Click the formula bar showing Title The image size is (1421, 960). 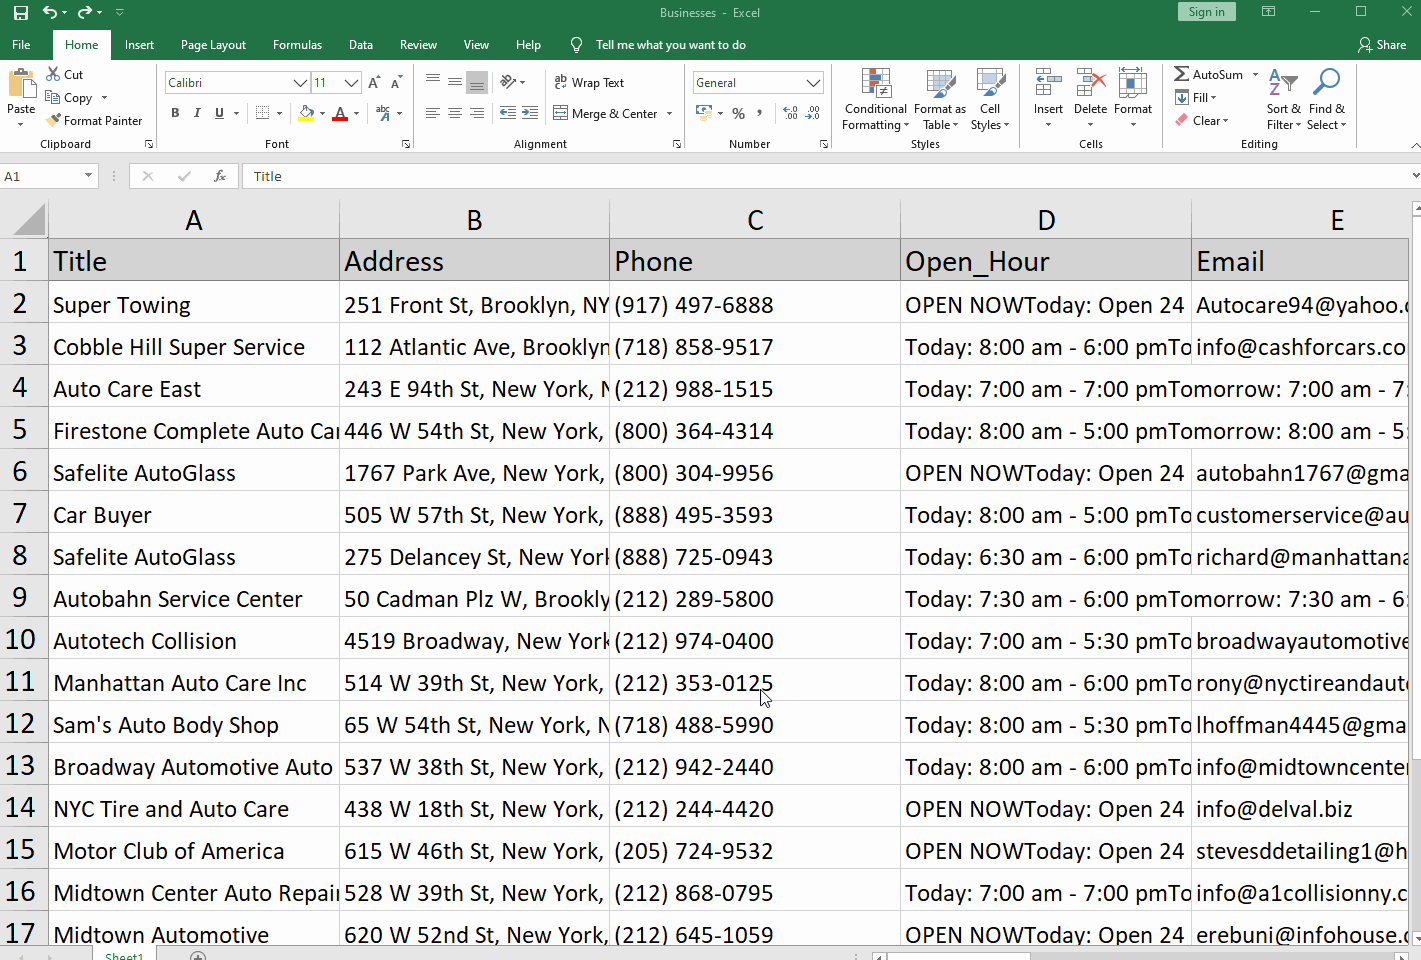coord(825,176)
